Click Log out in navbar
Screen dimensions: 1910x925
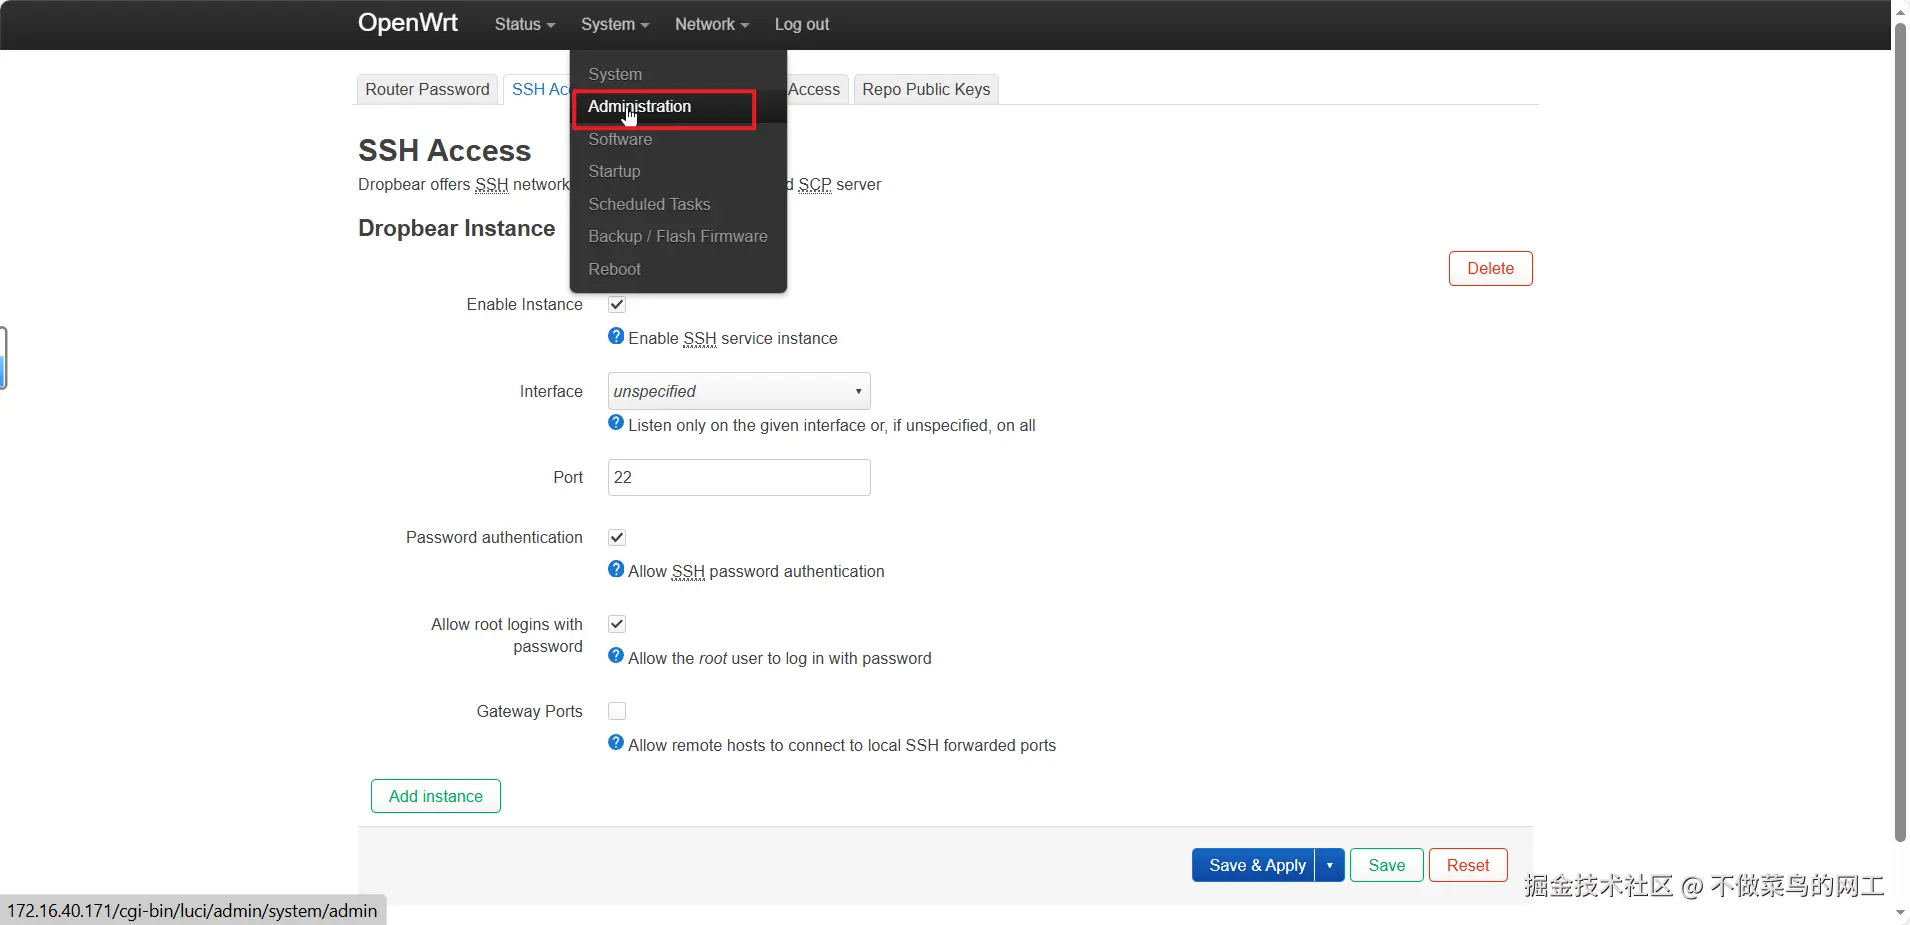tap(802, 24)
